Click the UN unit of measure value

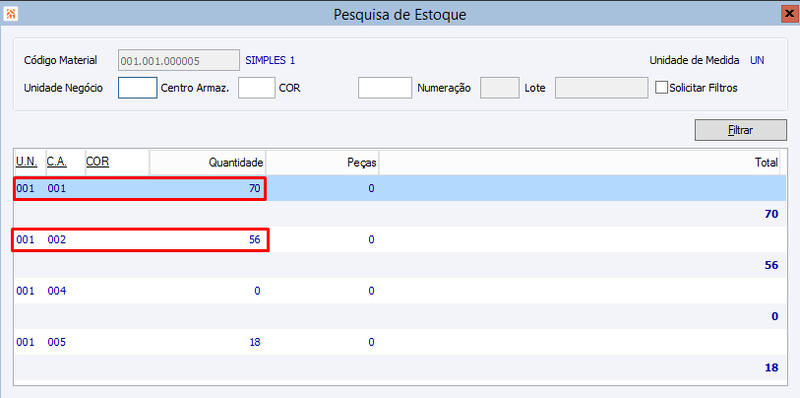click(757, 60)
